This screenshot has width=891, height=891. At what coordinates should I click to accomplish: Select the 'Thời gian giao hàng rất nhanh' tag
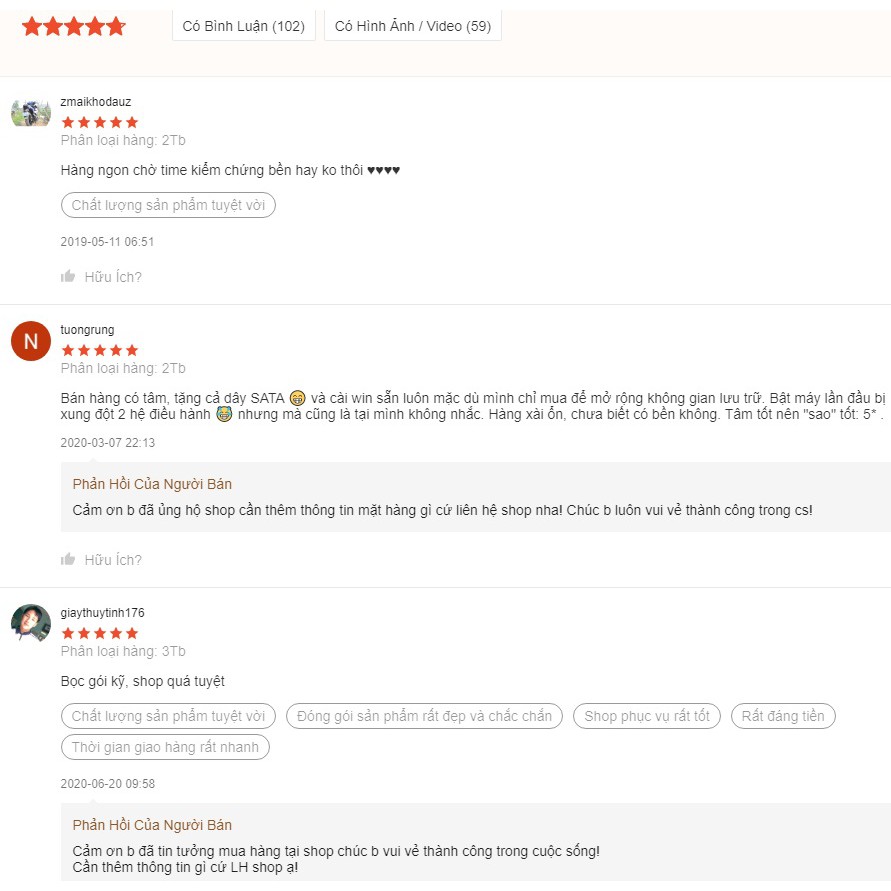tap(165, 747)
